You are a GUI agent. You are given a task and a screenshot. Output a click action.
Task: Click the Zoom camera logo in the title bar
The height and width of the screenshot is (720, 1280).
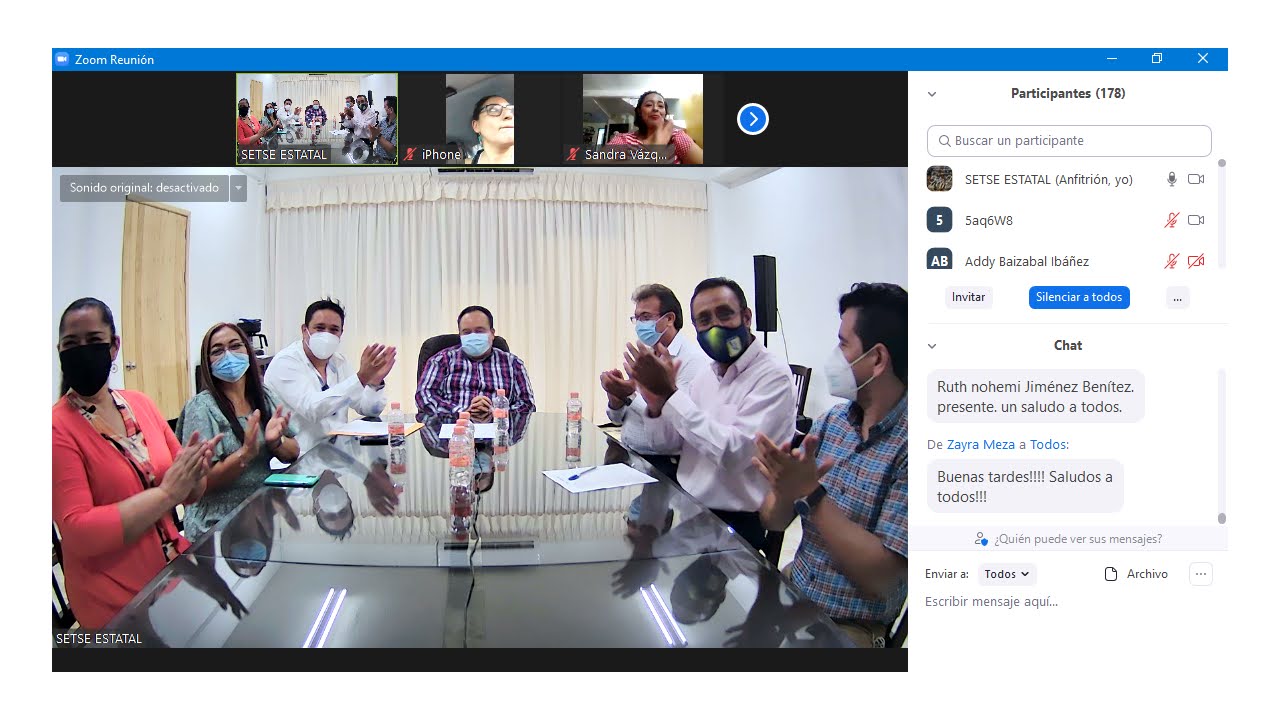pos(62,59)
